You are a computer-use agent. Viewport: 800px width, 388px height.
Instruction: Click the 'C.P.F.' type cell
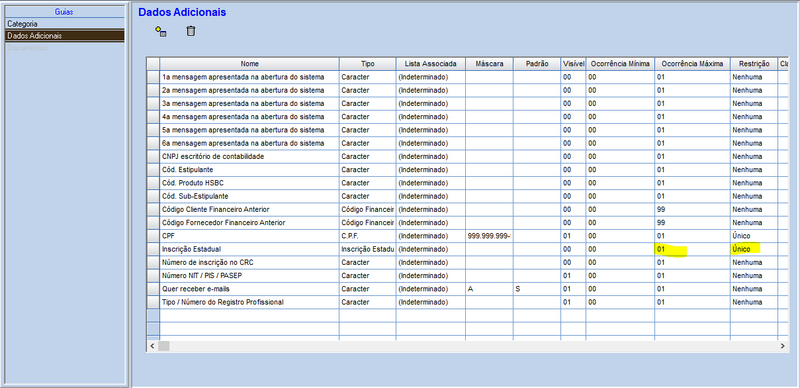367,236
